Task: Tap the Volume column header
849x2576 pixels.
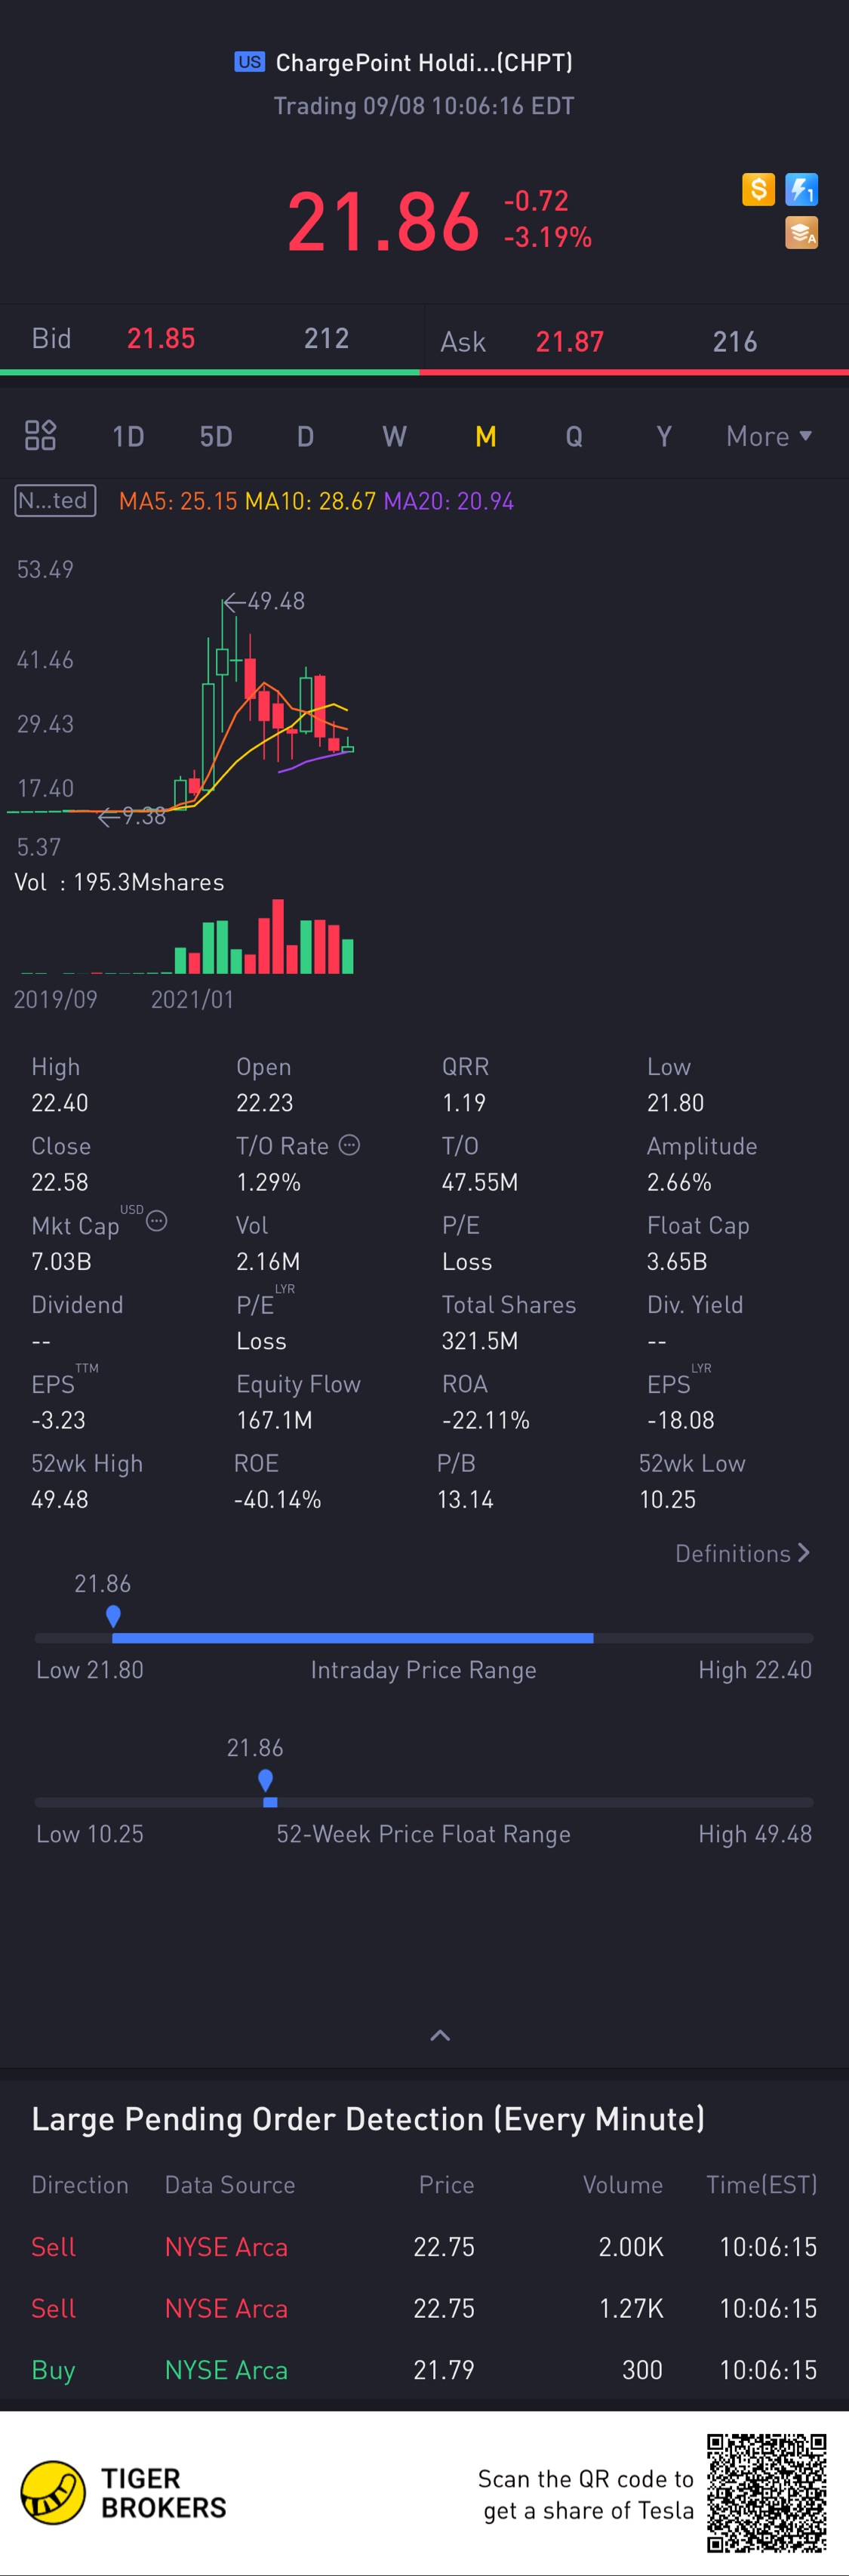Action: [623, 2185]
